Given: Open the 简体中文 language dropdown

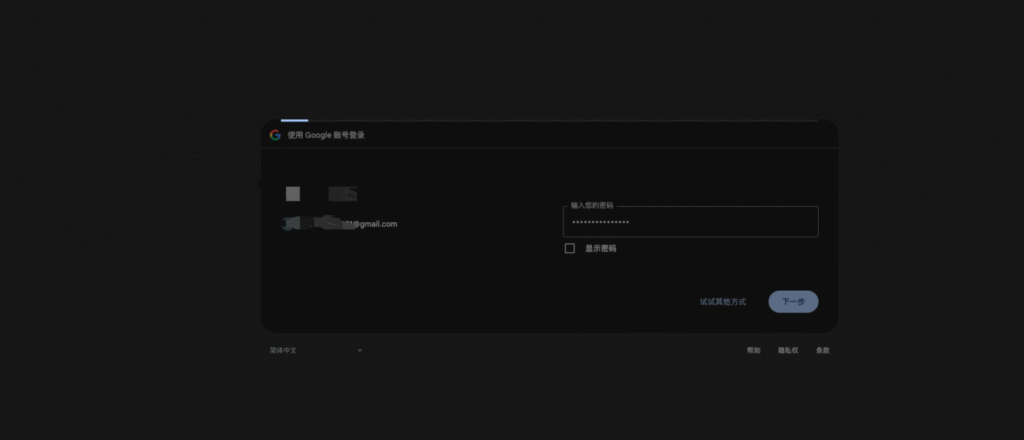Looking at the screenshot, I should pos(315,351).
